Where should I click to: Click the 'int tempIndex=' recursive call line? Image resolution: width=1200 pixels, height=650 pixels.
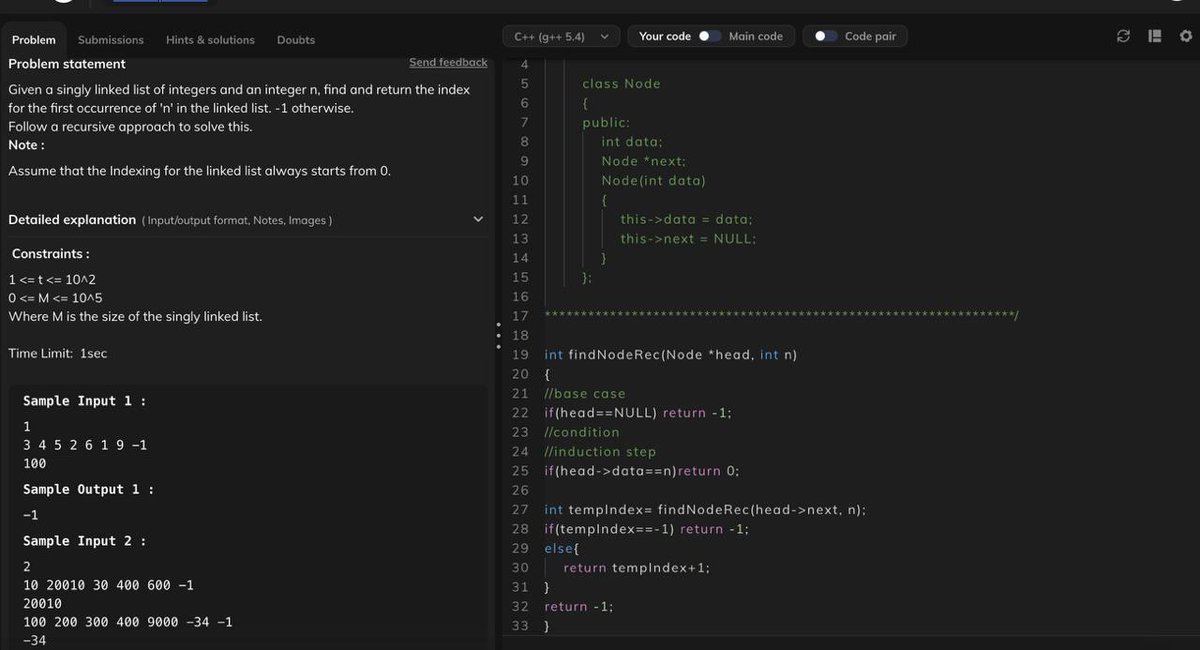[705, 510]
